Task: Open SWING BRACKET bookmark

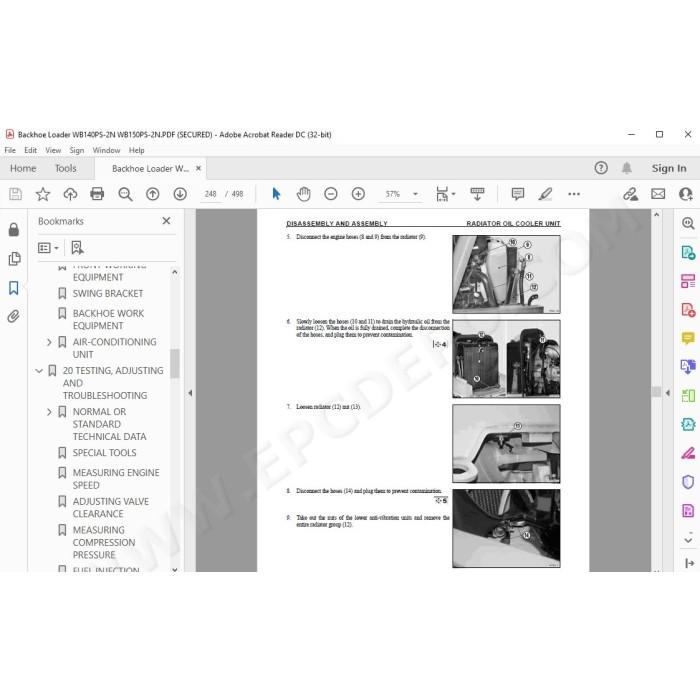Action: click(x=108, y=294)
